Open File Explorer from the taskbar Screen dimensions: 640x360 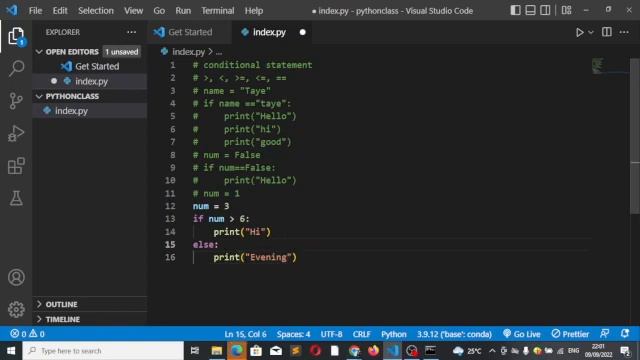click(217, 351)
